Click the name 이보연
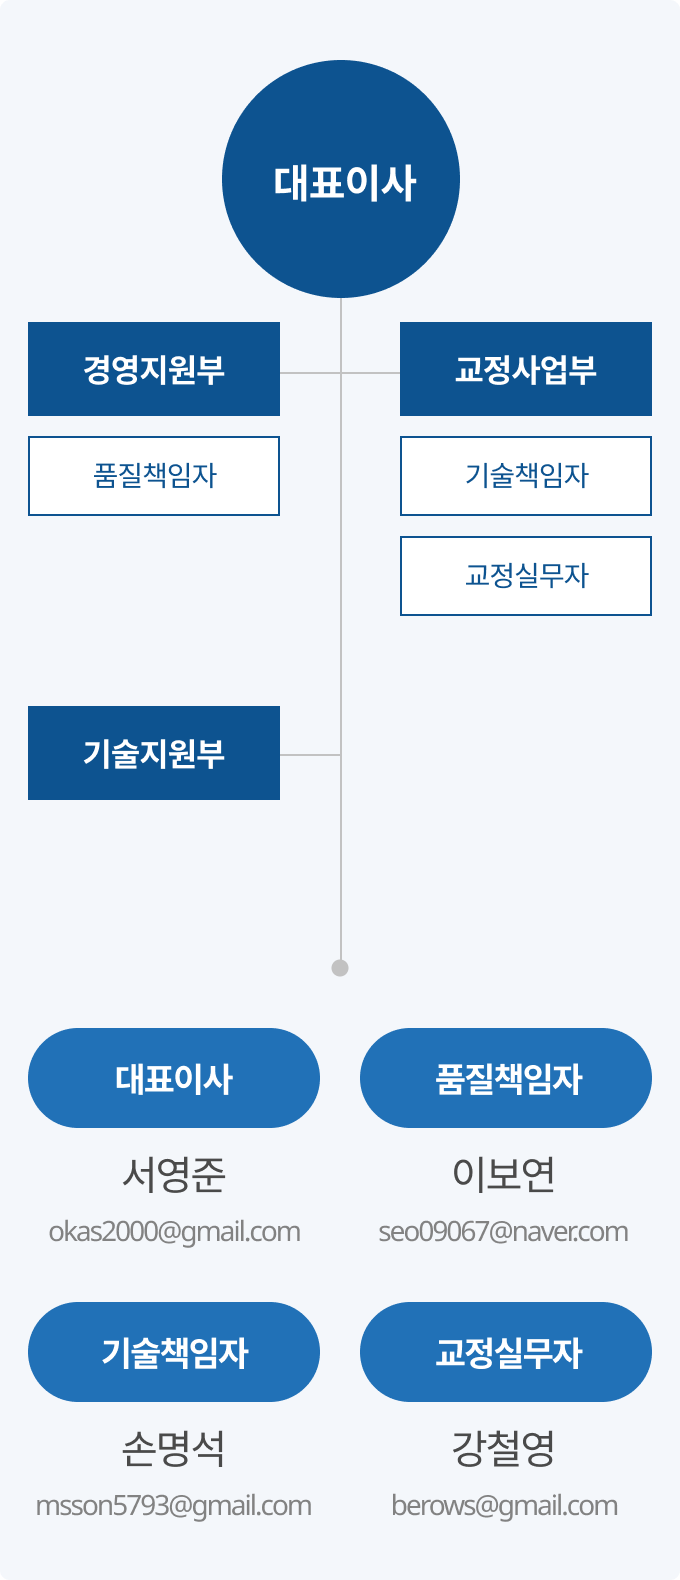 [504, 1174]
